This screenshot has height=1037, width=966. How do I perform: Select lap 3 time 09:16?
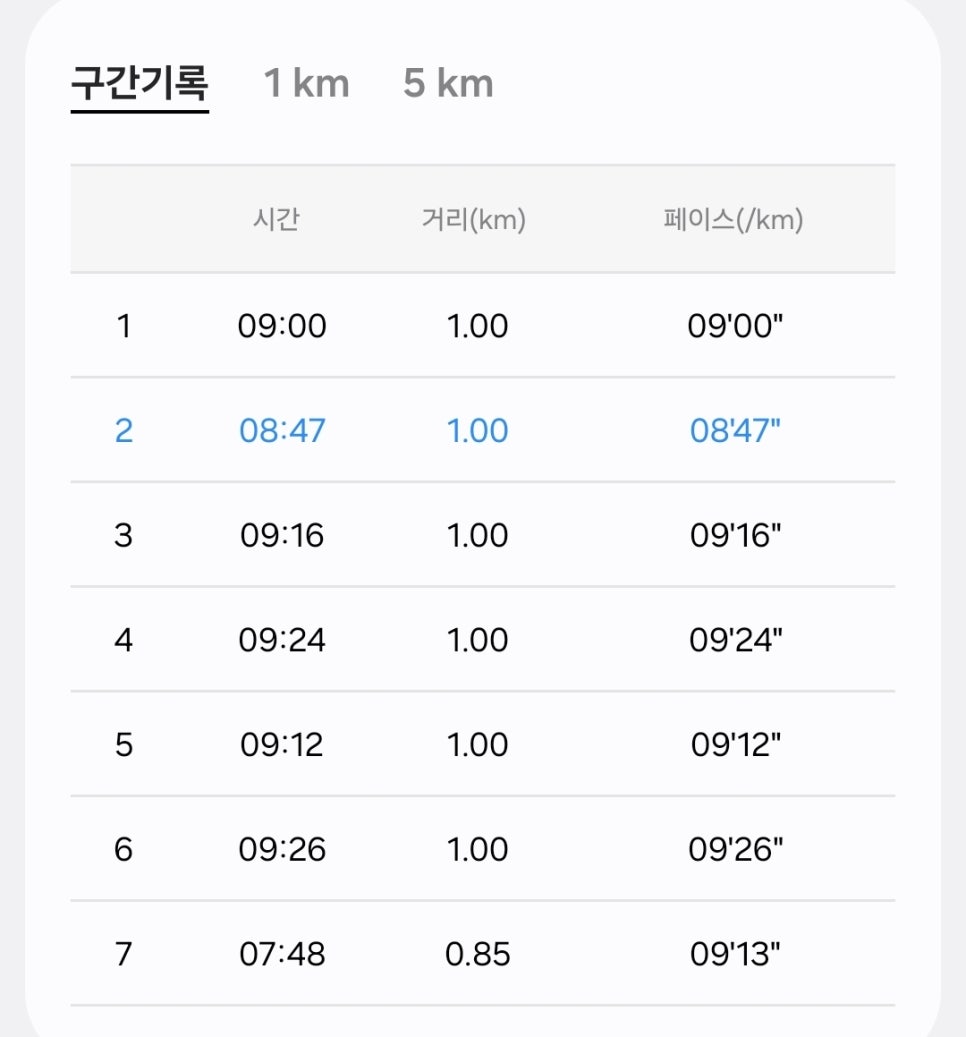click(282, 535)
